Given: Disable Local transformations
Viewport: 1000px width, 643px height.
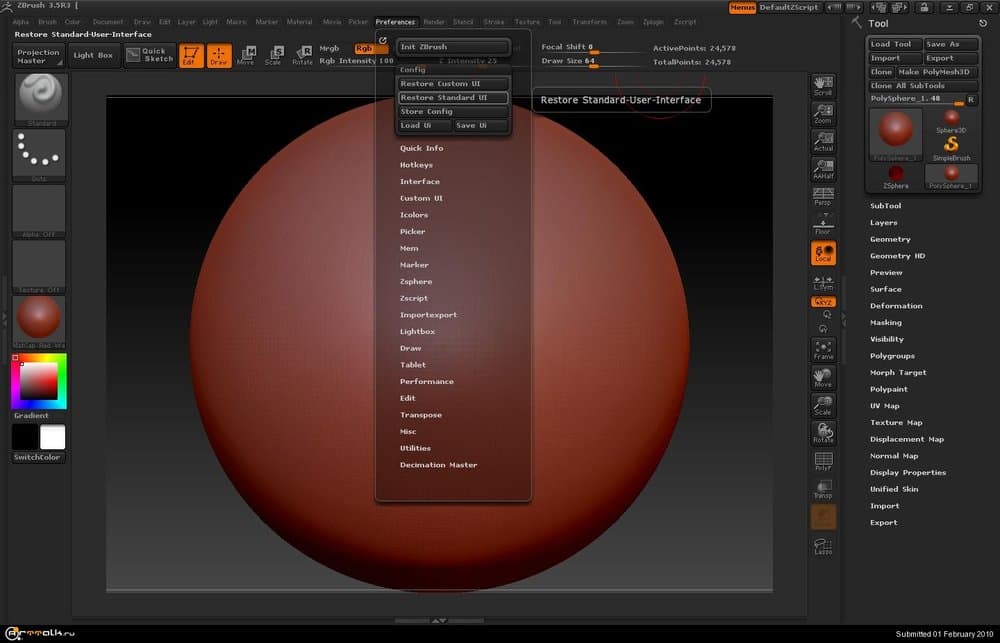Looking at the screenshot, I should pos(823,253).
